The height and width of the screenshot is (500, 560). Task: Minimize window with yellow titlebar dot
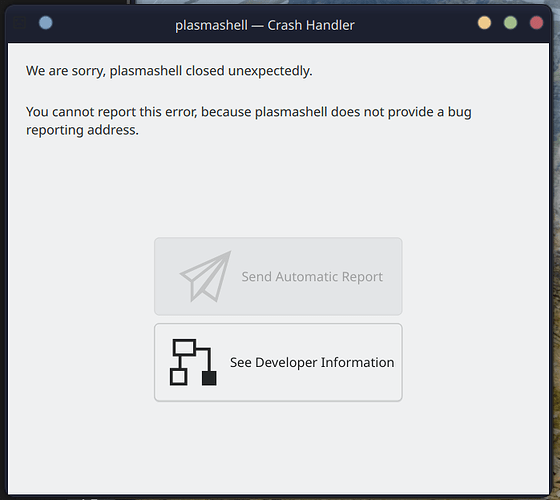tap(484, 23)
